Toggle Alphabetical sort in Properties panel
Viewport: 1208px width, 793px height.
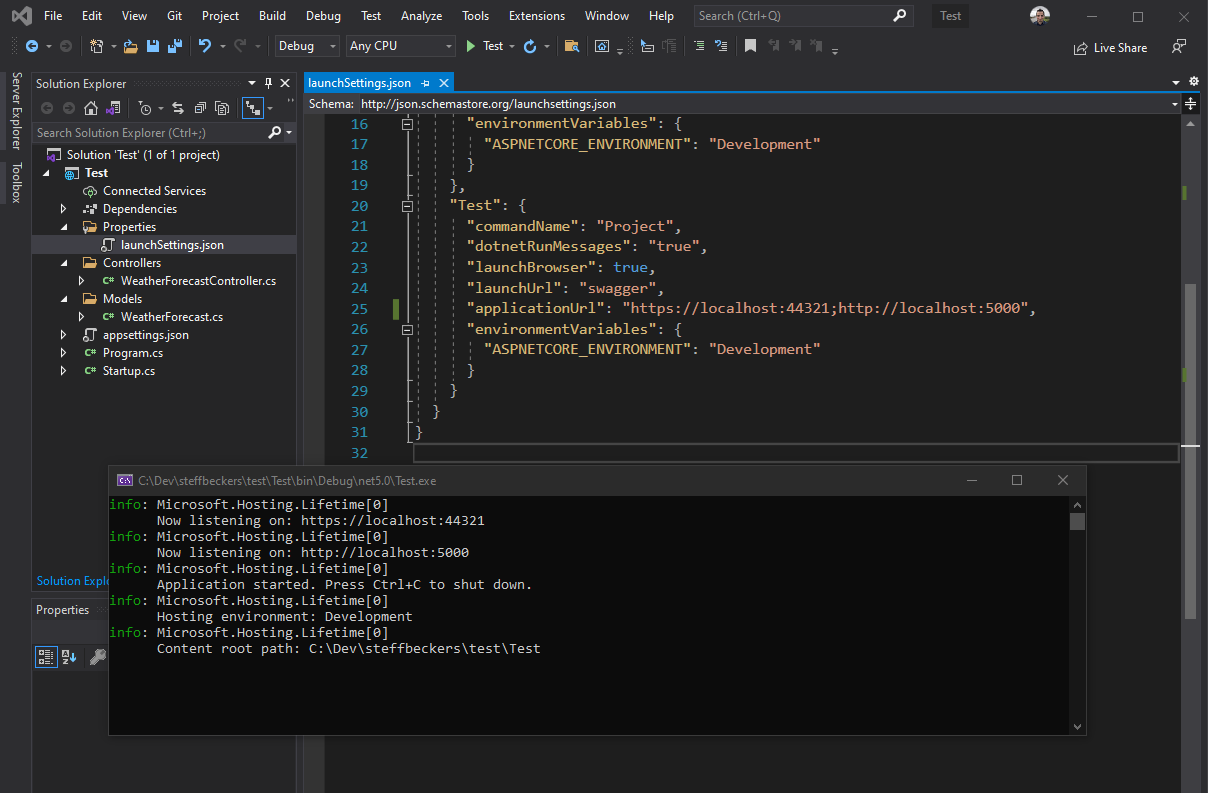70,657
